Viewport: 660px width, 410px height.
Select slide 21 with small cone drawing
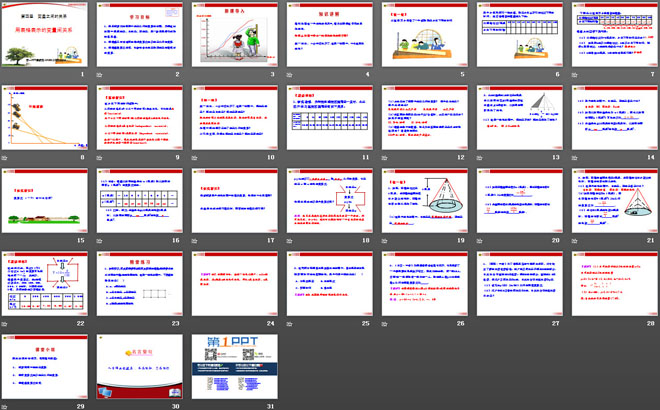[x=615, y=201]
